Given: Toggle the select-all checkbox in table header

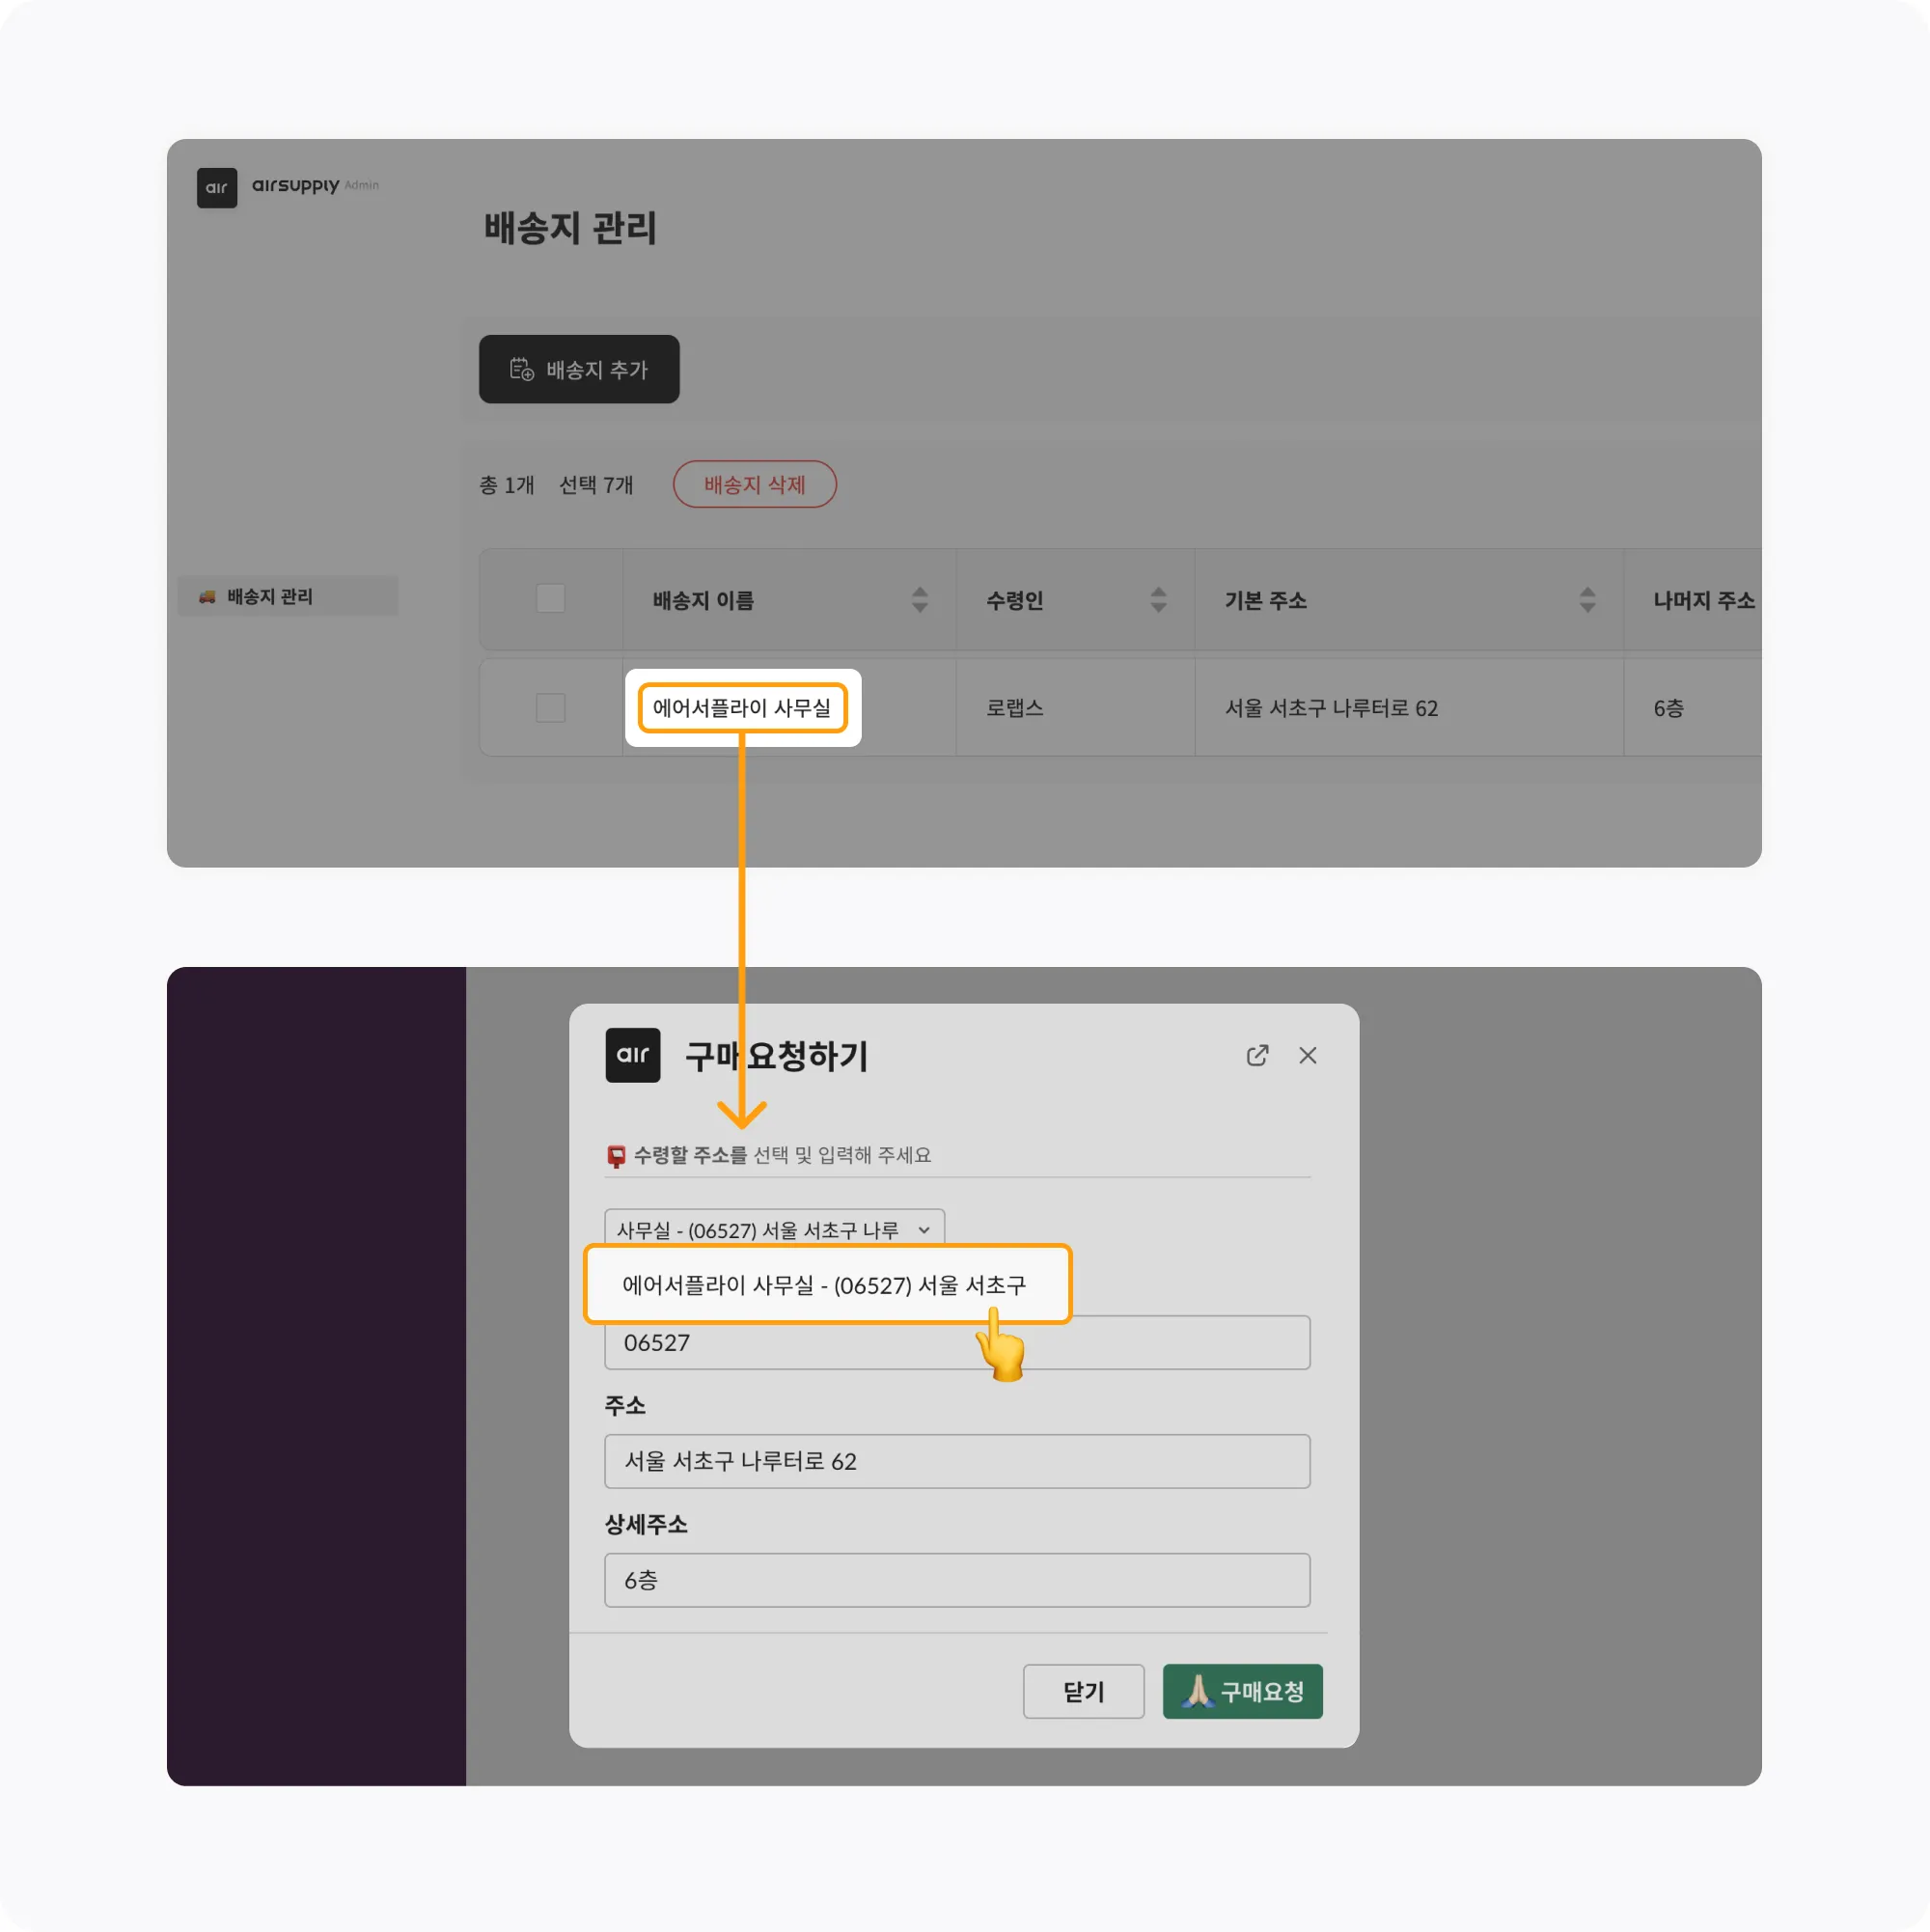Looking at the screenshot, I should click(550, 599).
